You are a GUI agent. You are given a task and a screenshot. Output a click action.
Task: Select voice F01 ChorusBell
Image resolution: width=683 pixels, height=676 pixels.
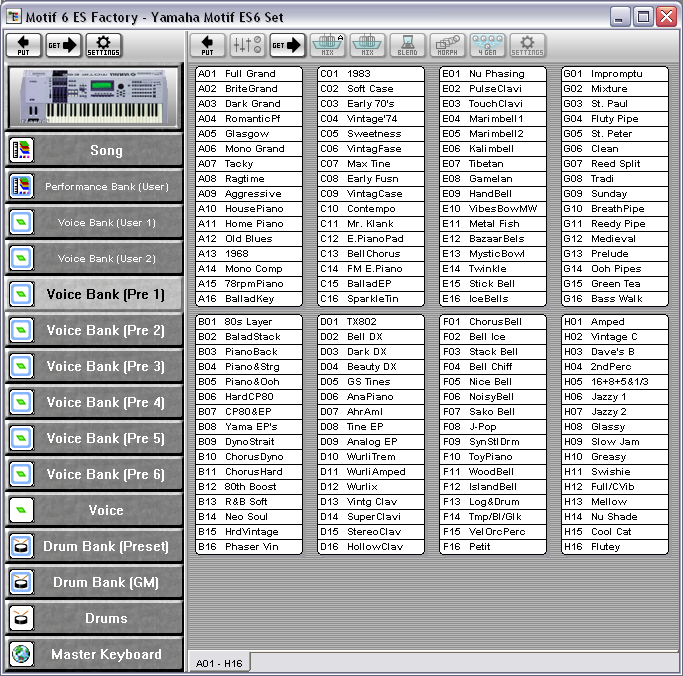point(493,322)
